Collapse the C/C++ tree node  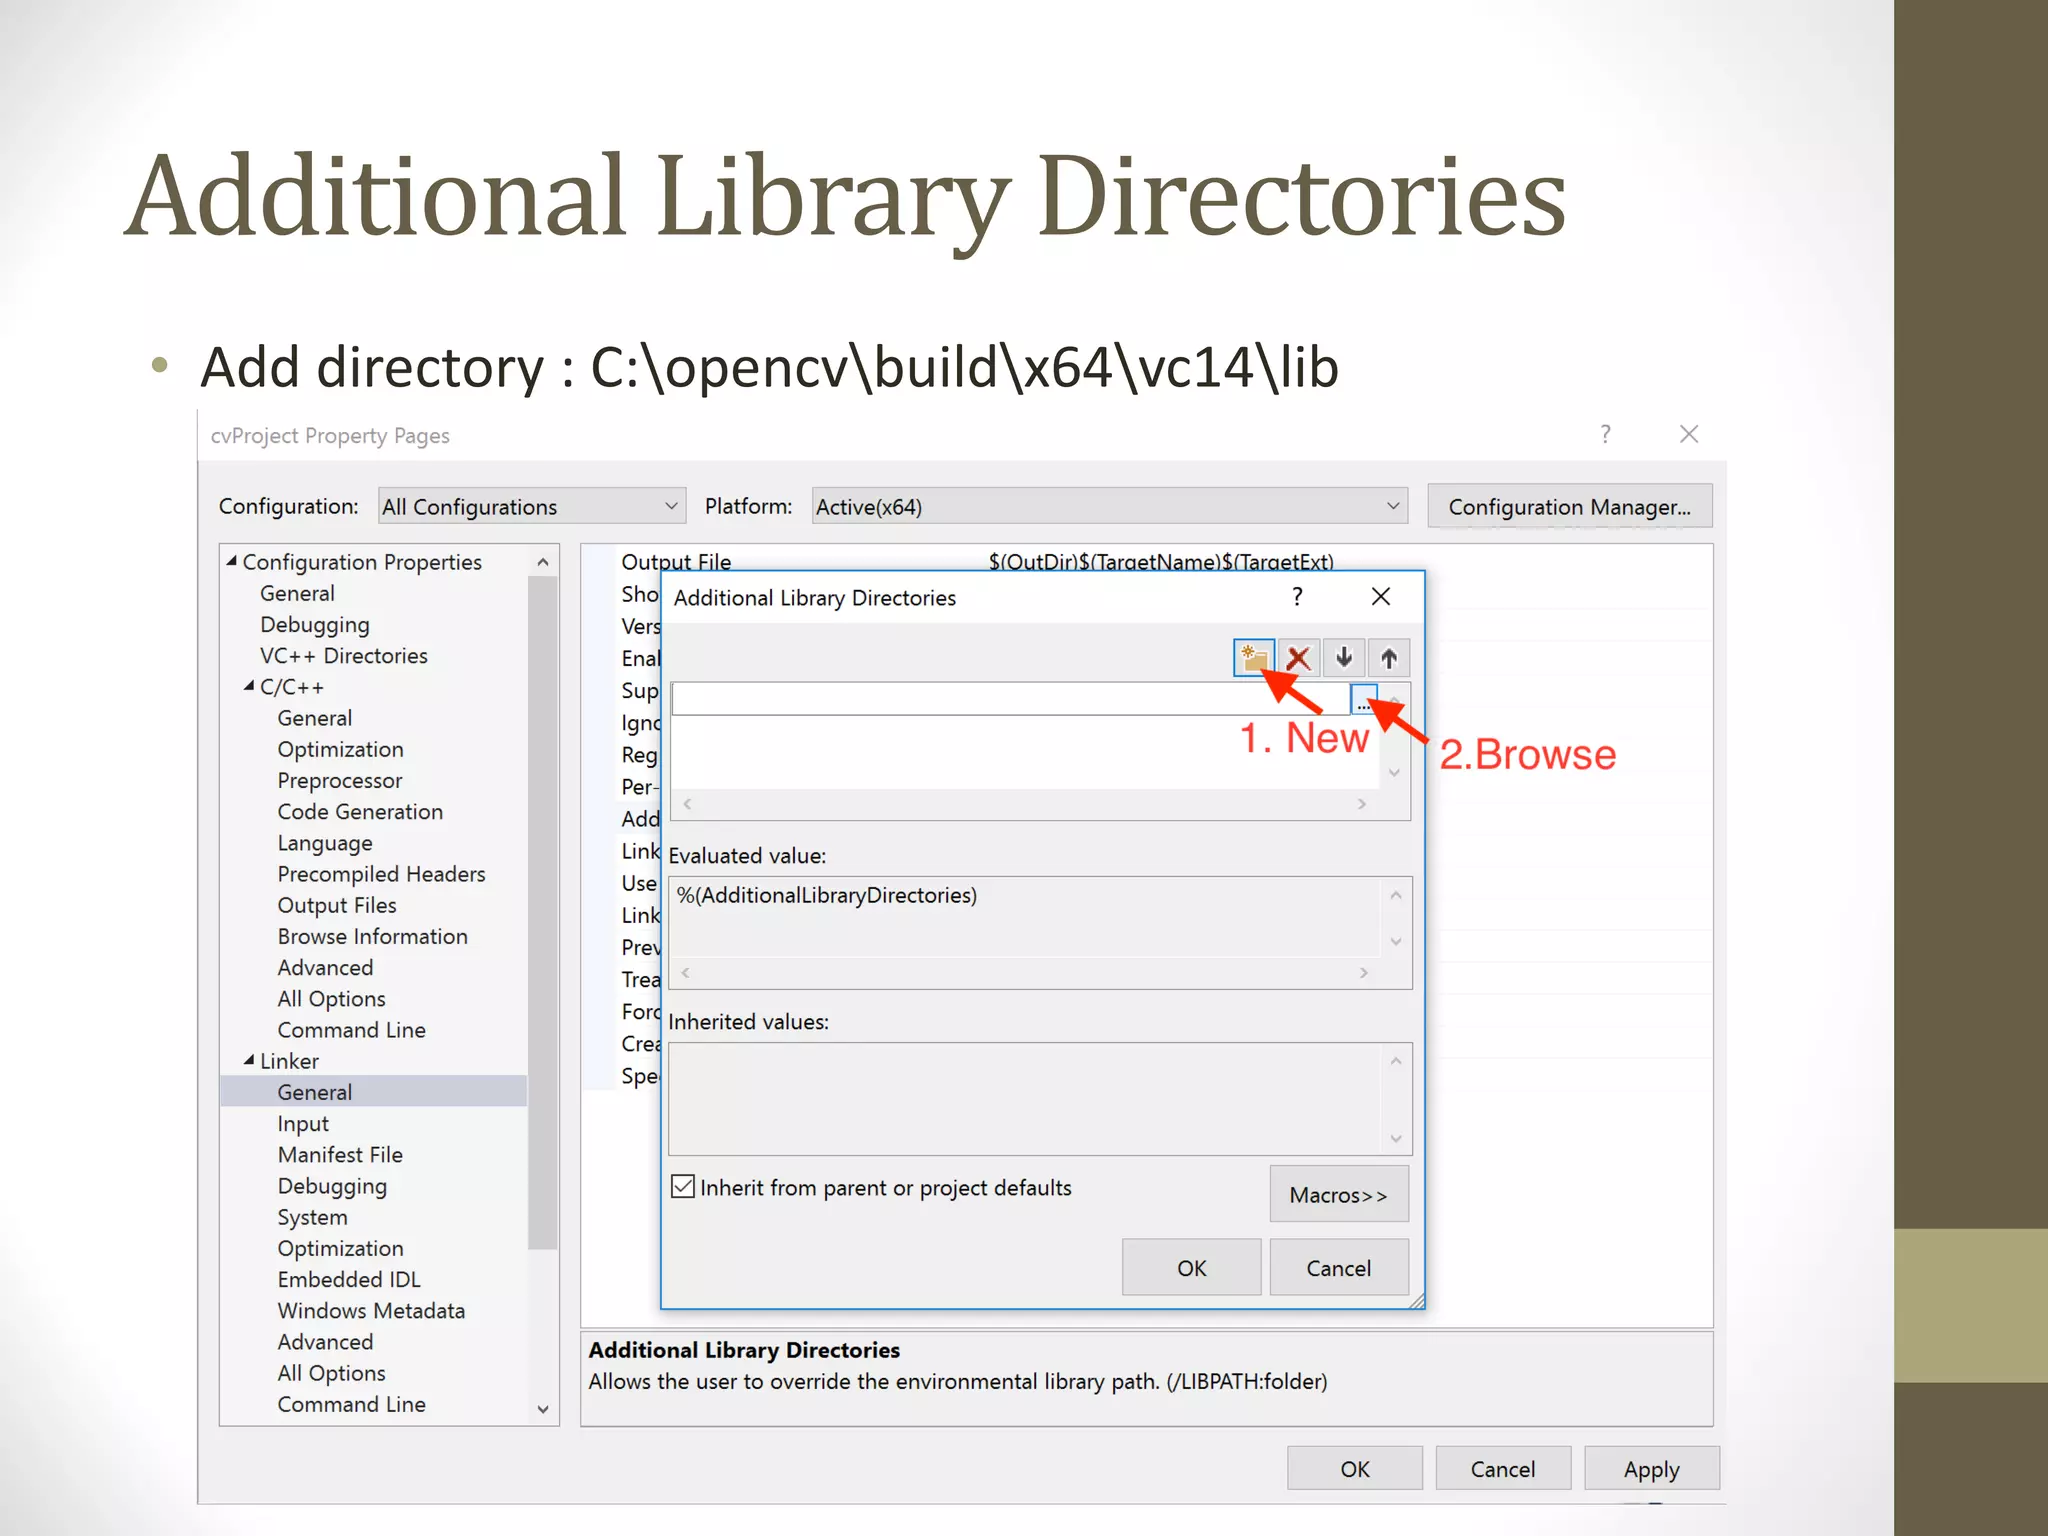pos(249,686)
